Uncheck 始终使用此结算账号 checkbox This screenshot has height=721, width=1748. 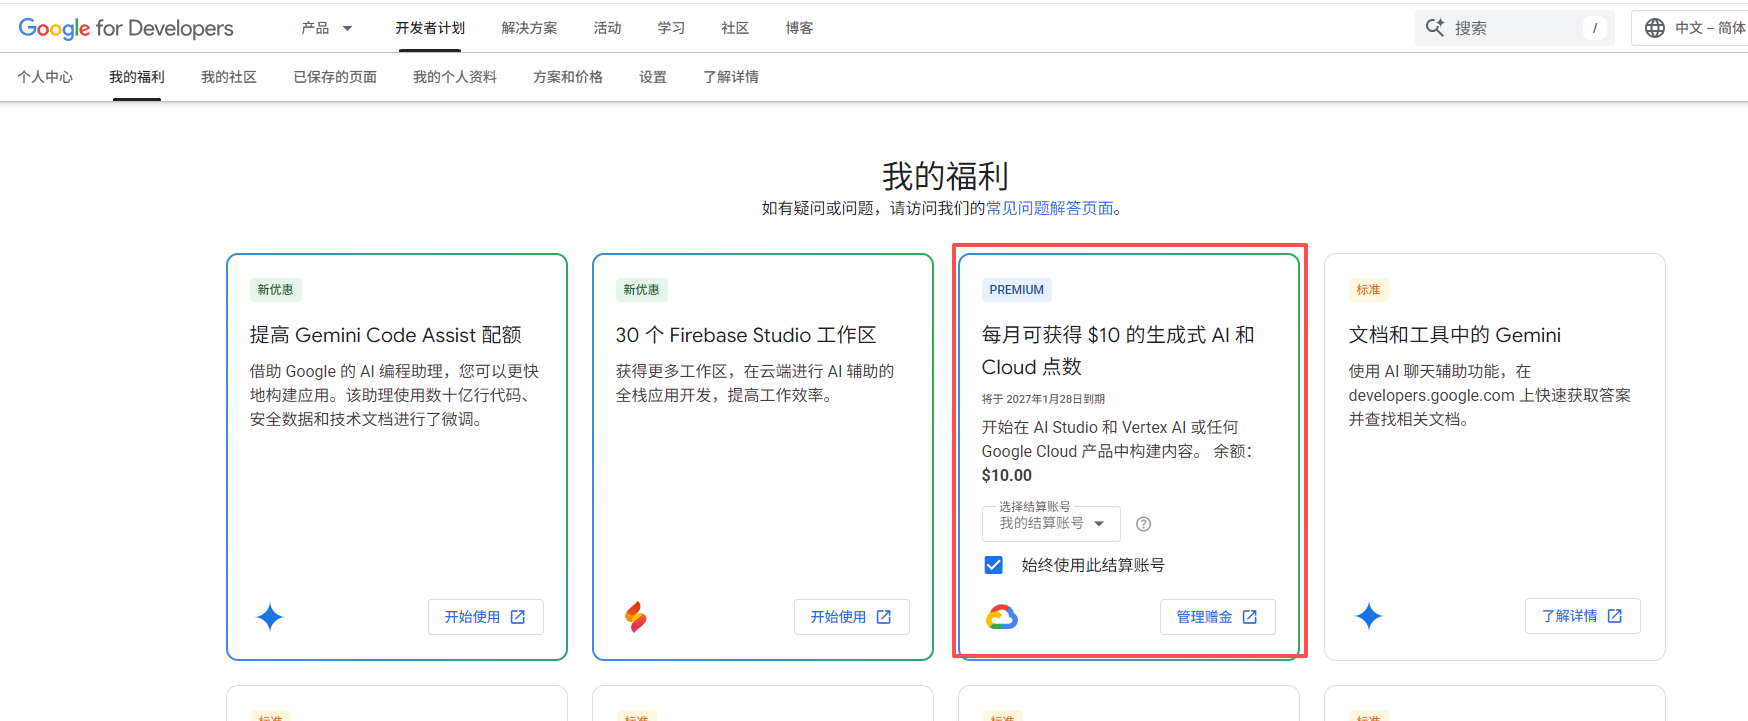(x=993, y=565)
